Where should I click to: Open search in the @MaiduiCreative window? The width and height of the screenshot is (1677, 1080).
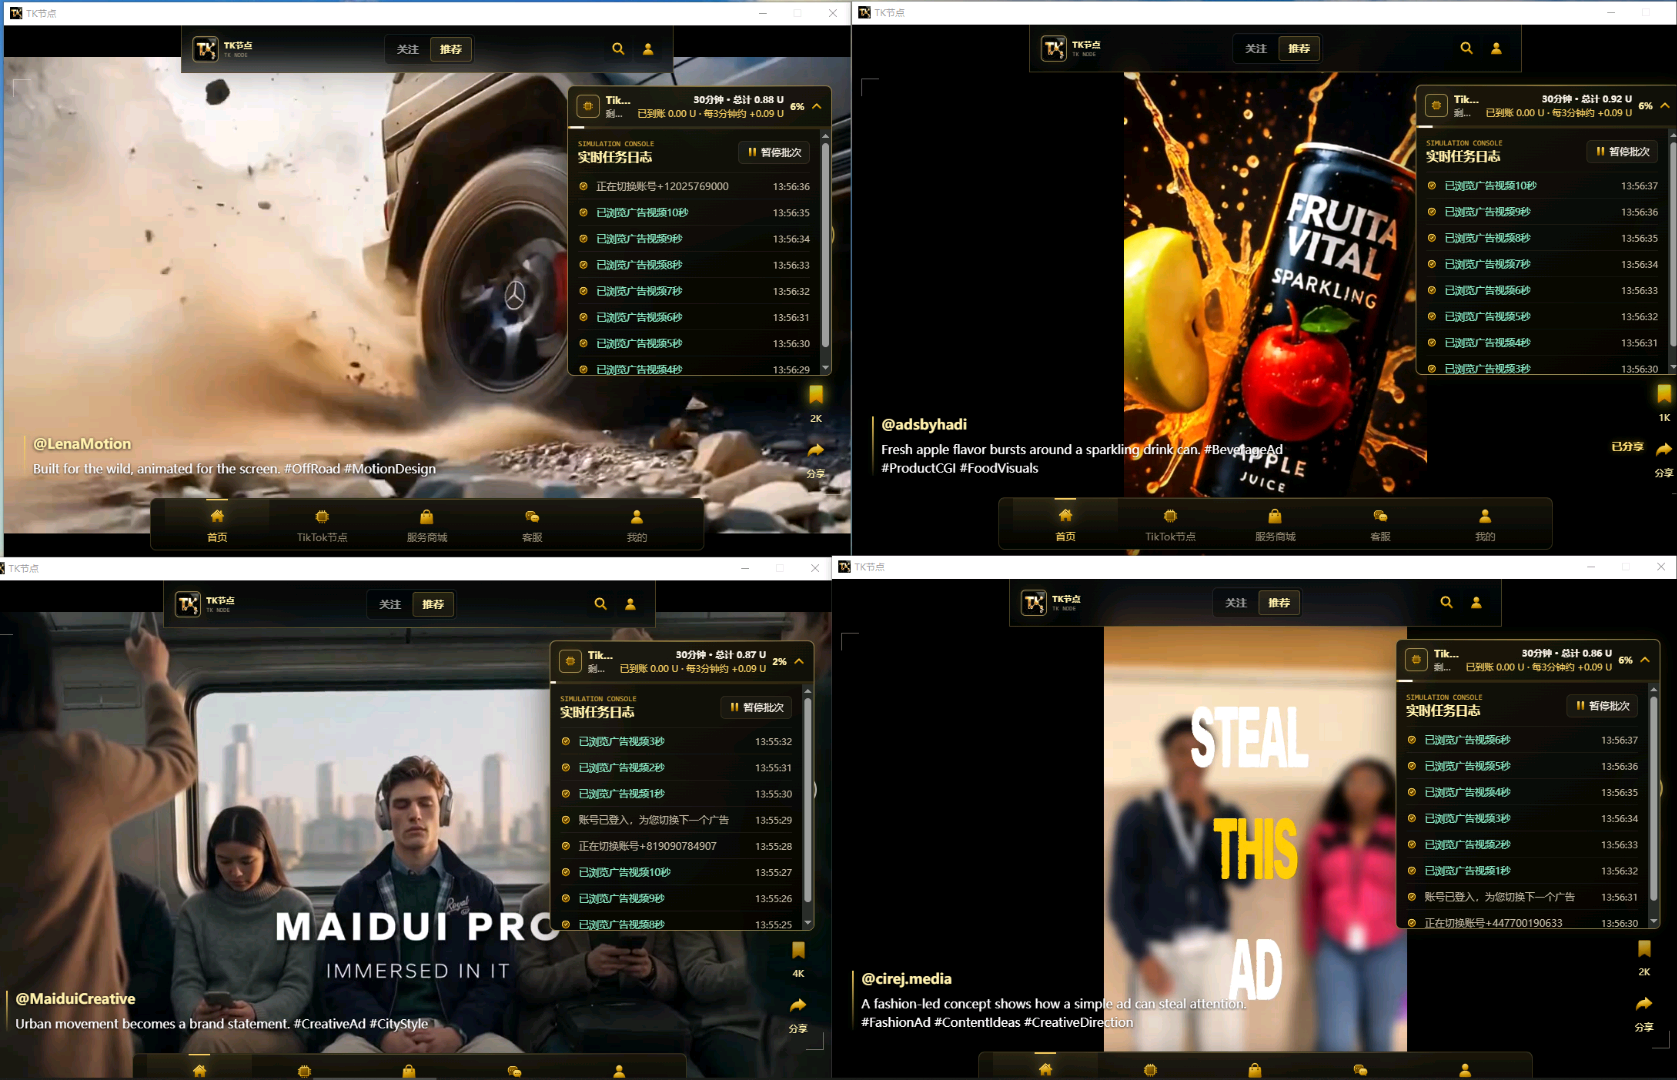(600, 604)
